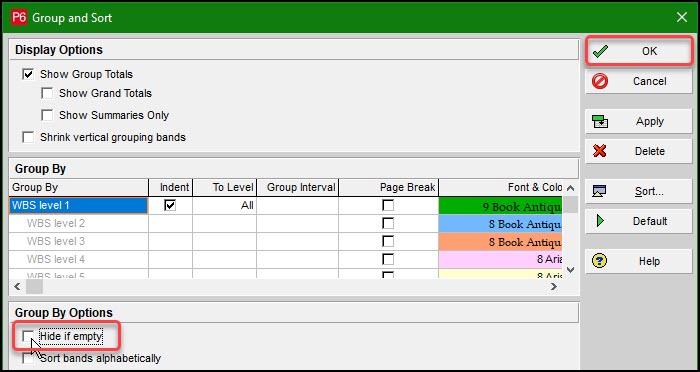Enable Sort bands alphabetically
Image resolution: width=700 pixels, height=372 pixels.
pos(28,358)
